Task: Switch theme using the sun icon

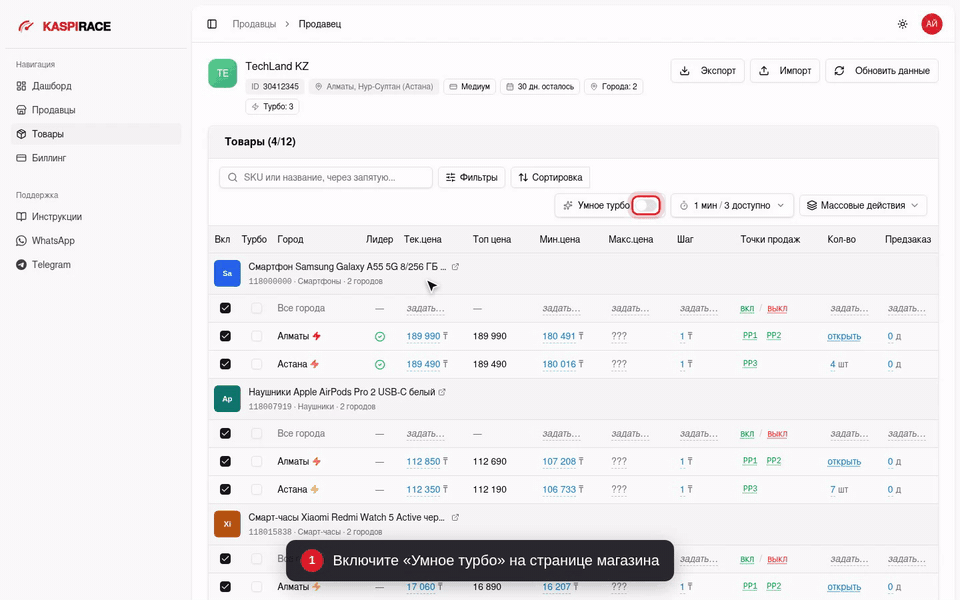Action: 902,24
